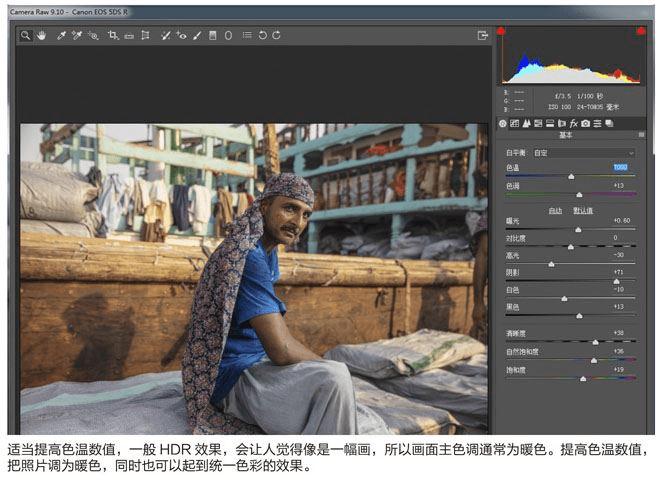
Task: Switch to the Tone Curve panel tab
Action: pyautogui.click(x=514, y=123)
